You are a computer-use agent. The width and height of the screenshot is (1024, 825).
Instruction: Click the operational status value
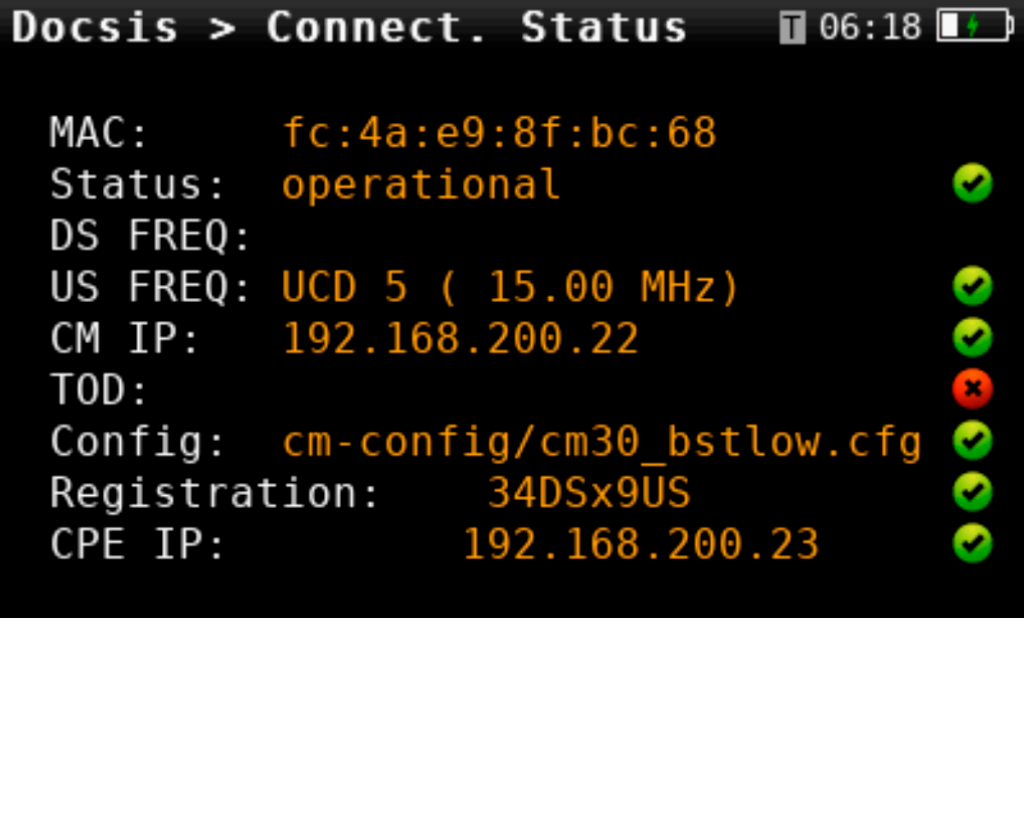(421, 185)
